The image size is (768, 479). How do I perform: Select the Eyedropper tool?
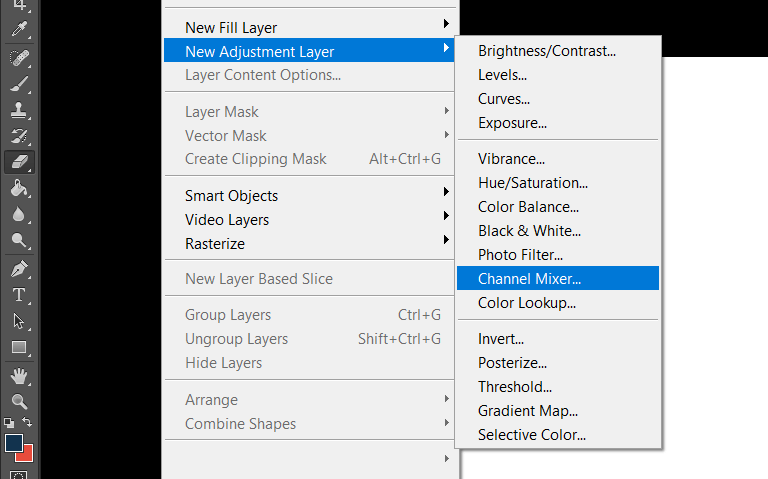(19, 29)
